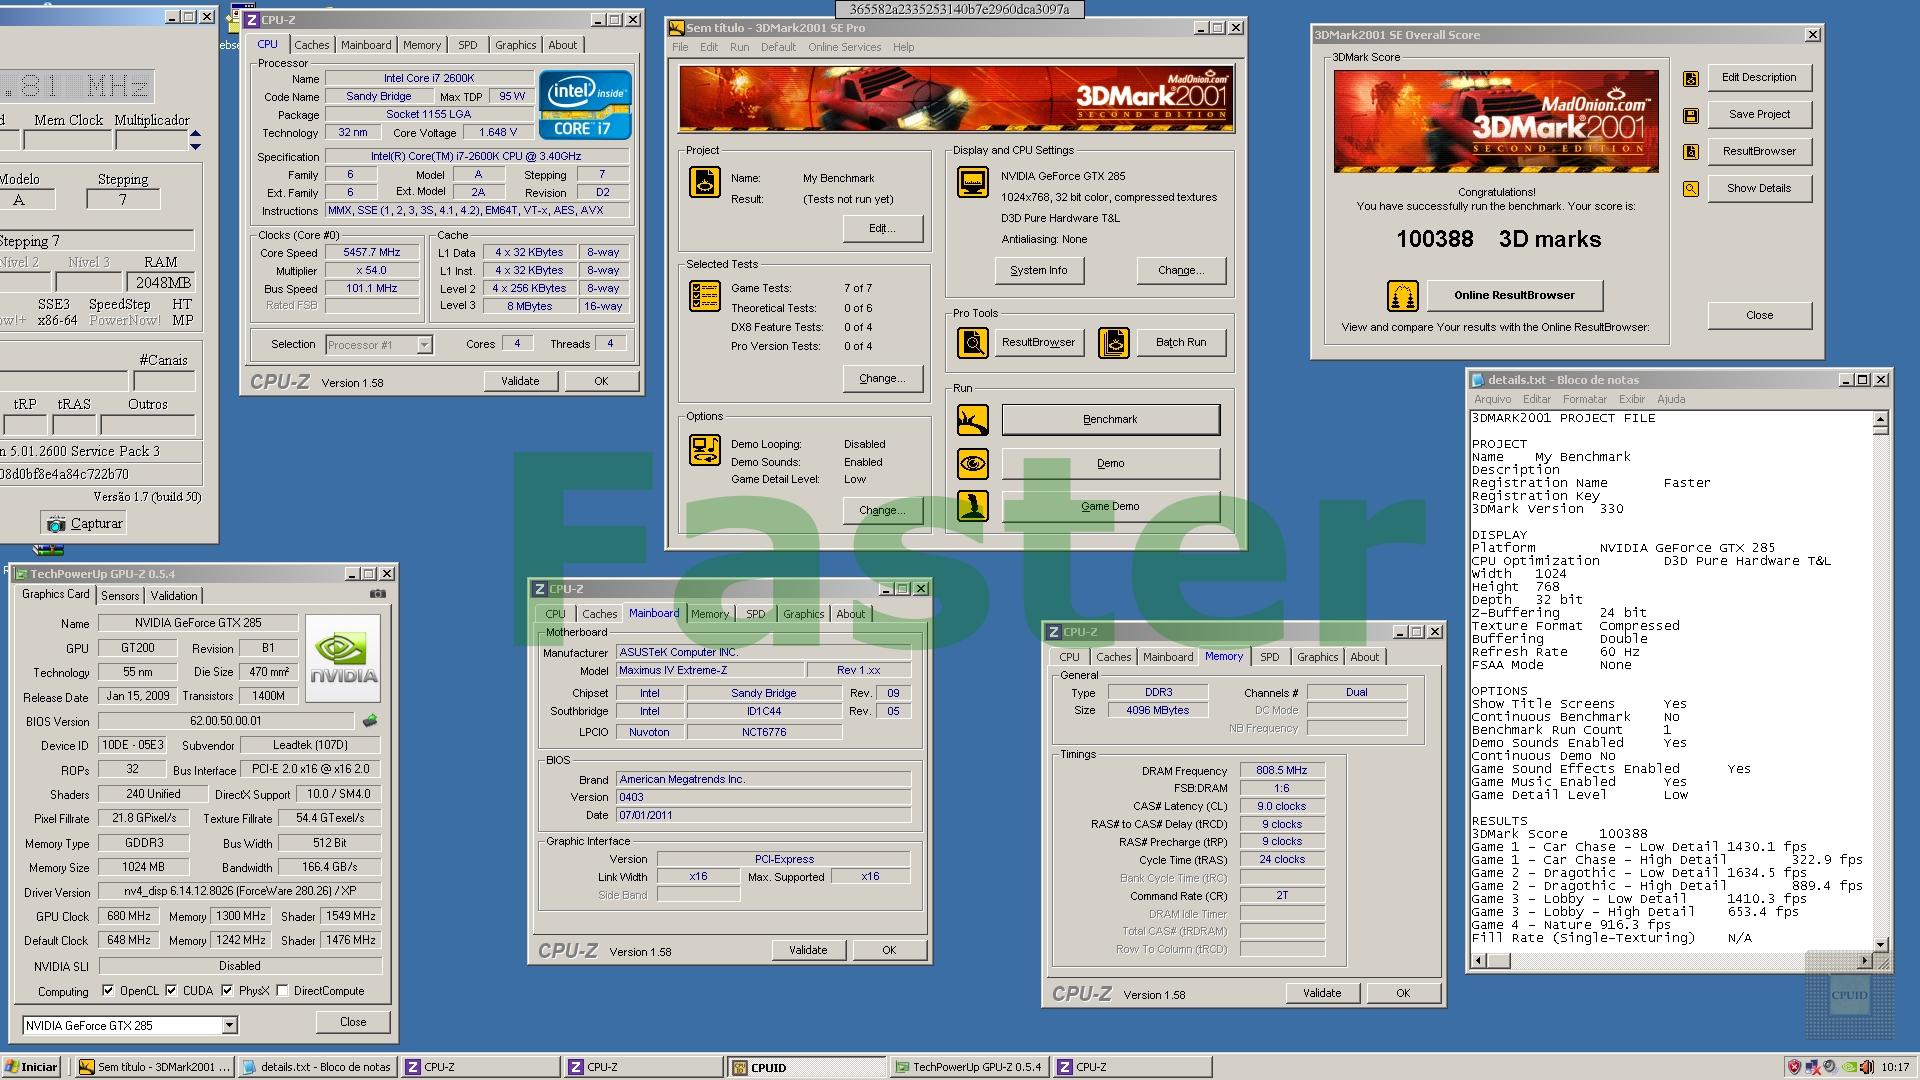Click the Intel Core i7 logo in CPU-Z
The width and height of the screenshot is (1920, 1080).
click(x=585, y=104)
